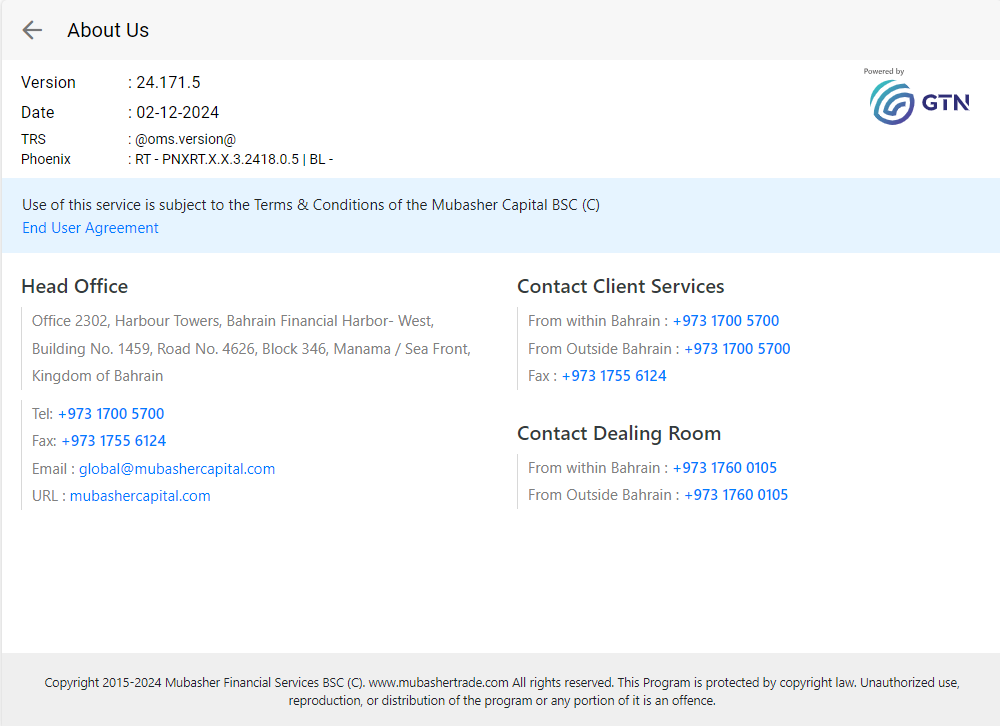Image resolution: width=1000 pixels, height=726 pixels.
Task: Click the Head Office heading
Action: [75, 286]
